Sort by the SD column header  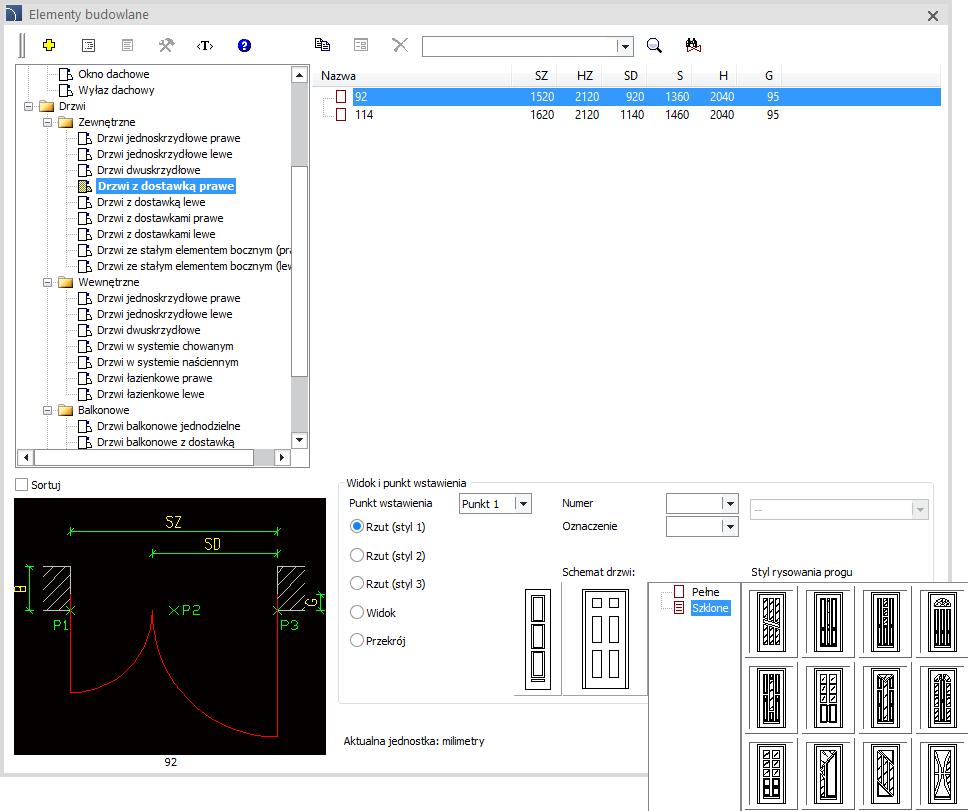pos(625,75)
